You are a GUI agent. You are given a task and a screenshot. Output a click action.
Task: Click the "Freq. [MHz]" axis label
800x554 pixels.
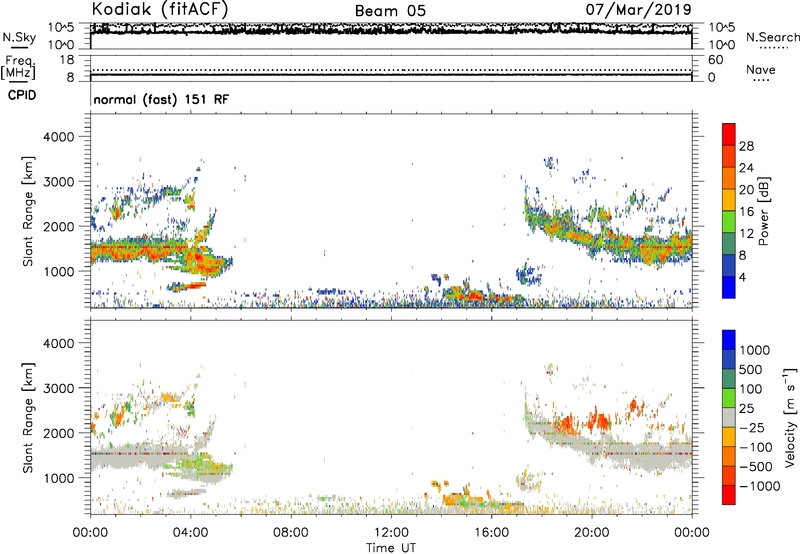click(18, 68)
